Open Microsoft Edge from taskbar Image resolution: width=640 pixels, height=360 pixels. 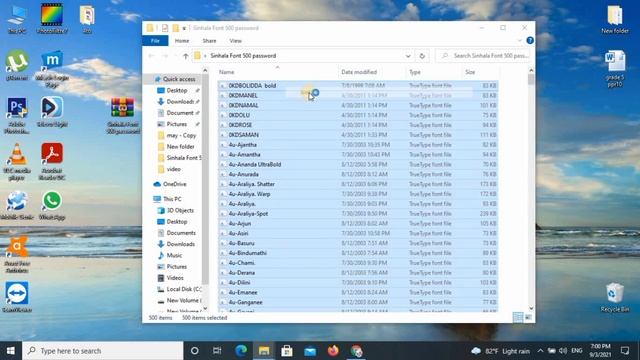(x=241, y=351)
